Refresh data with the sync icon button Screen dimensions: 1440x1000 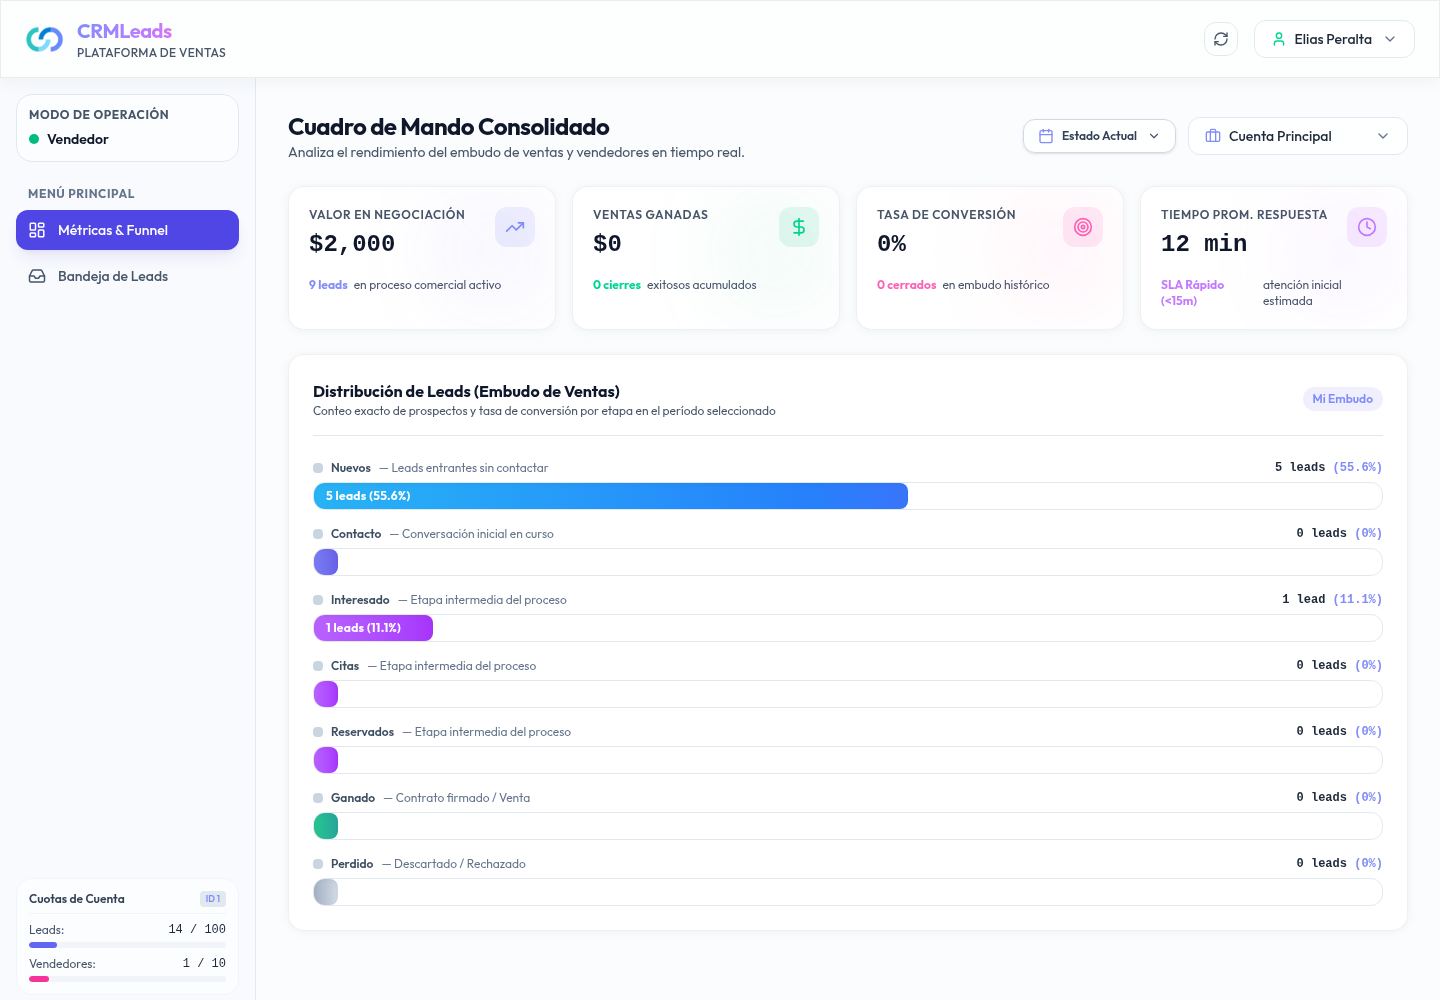point(1221,39)
